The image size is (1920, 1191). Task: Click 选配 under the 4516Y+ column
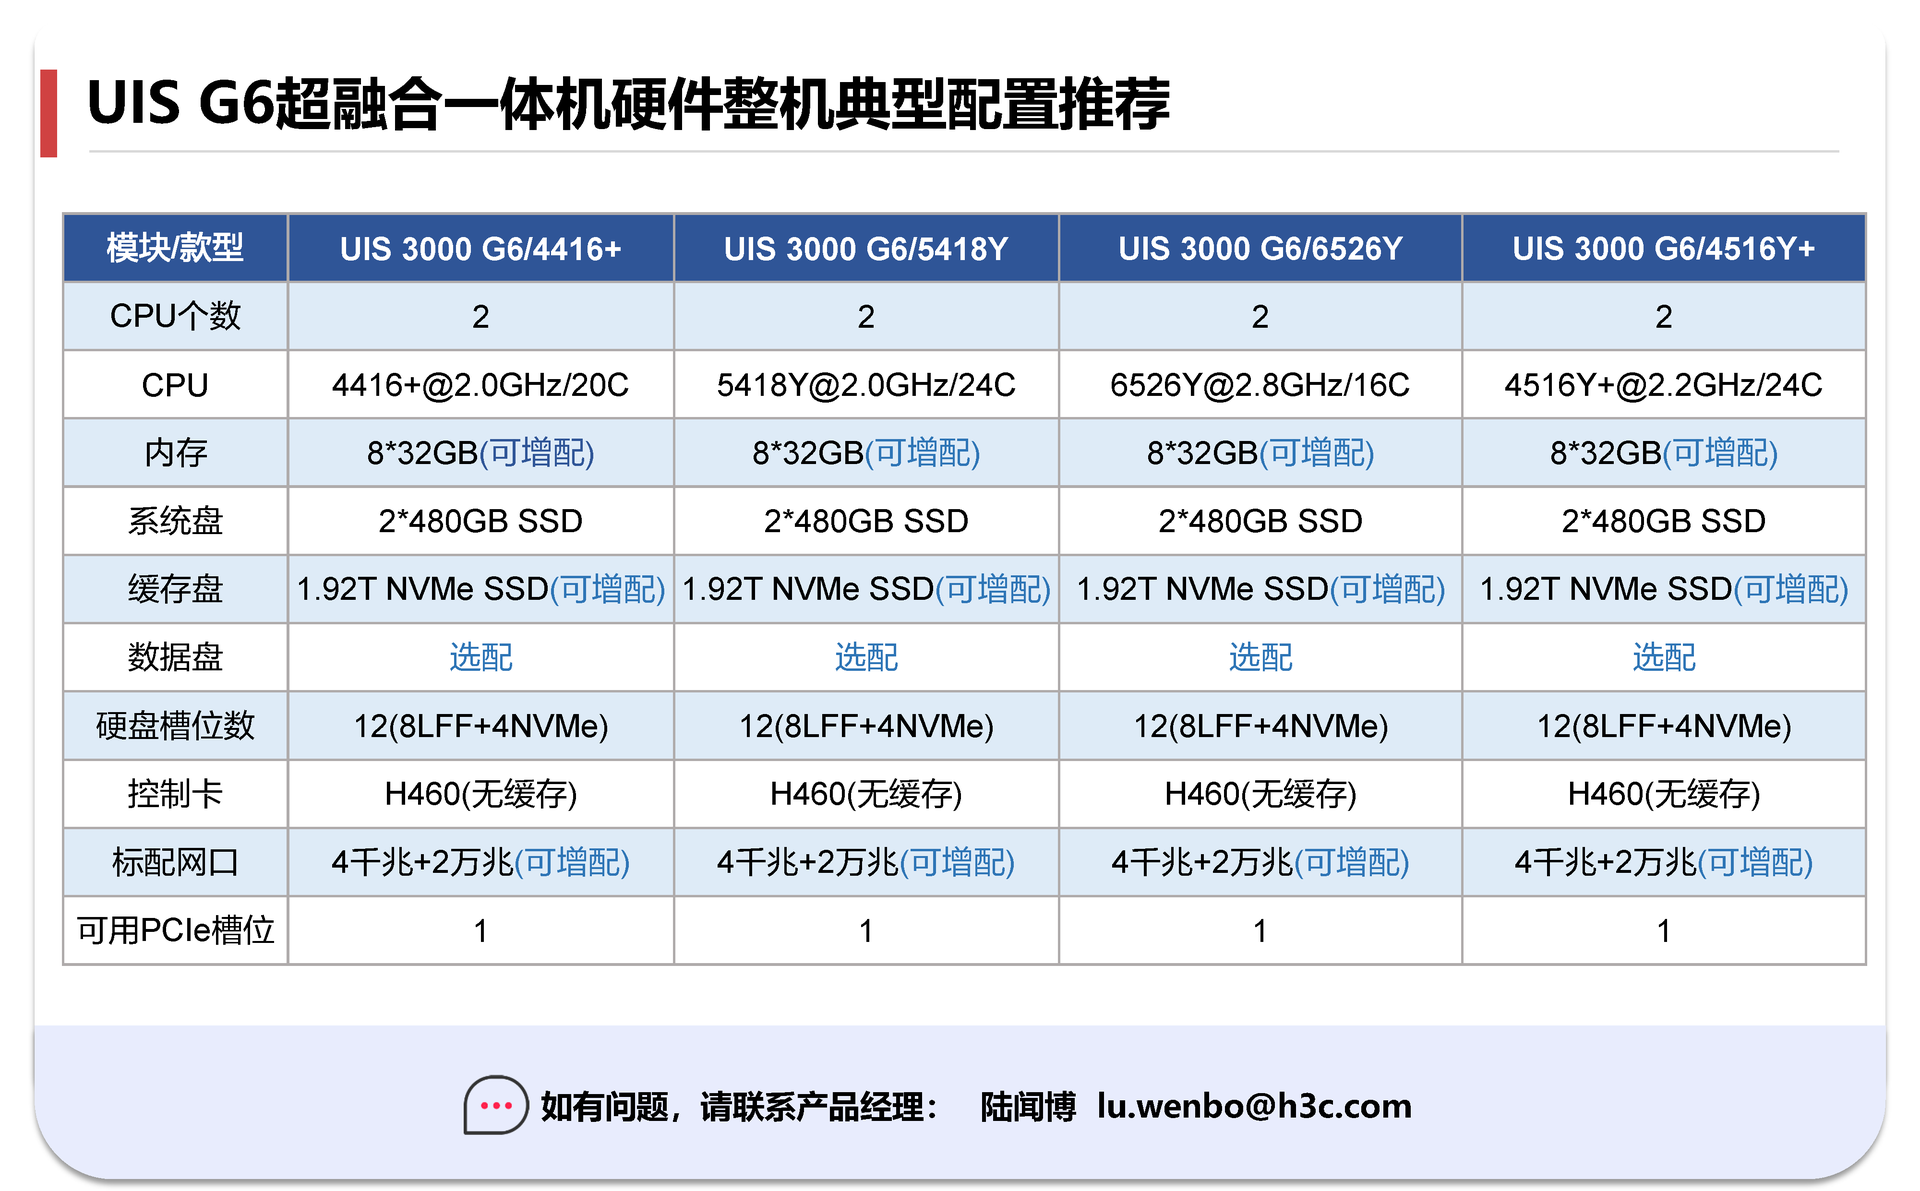pyautogui.click(x=1663, y=657)
